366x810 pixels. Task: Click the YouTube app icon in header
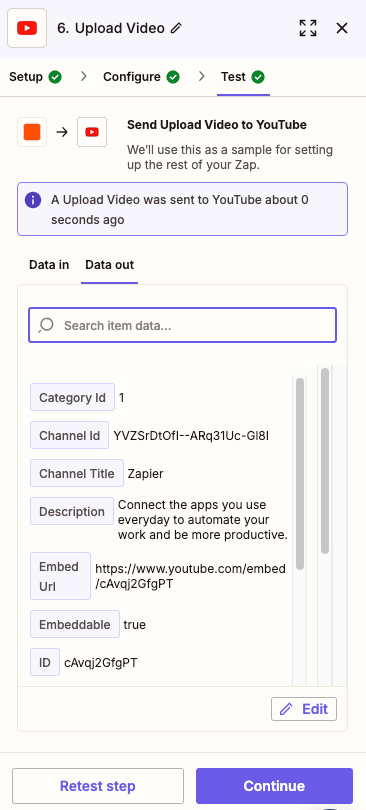(27, 28)
